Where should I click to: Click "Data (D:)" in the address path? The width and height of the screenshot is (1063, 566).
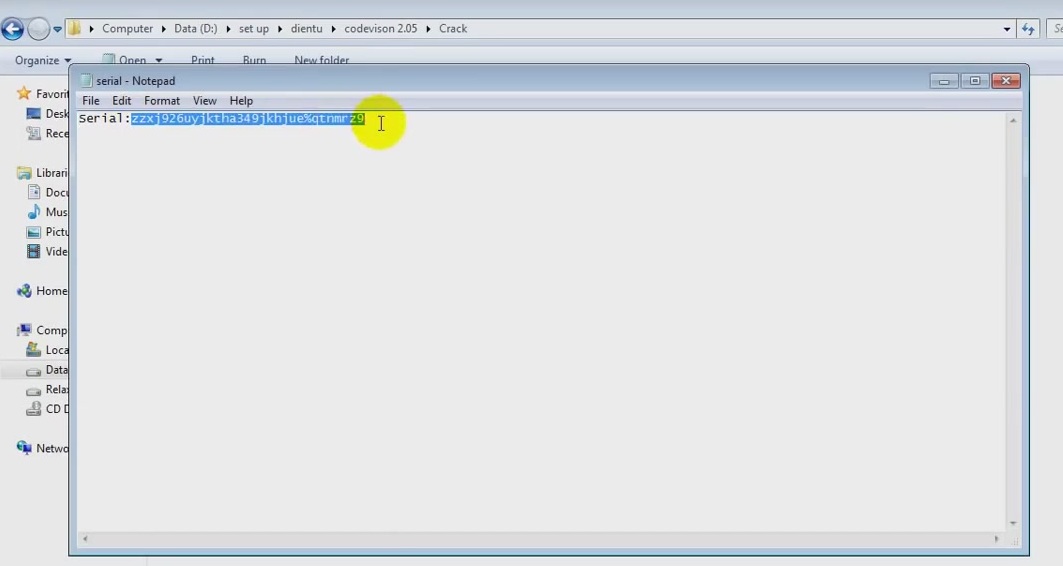coord(195,29)
